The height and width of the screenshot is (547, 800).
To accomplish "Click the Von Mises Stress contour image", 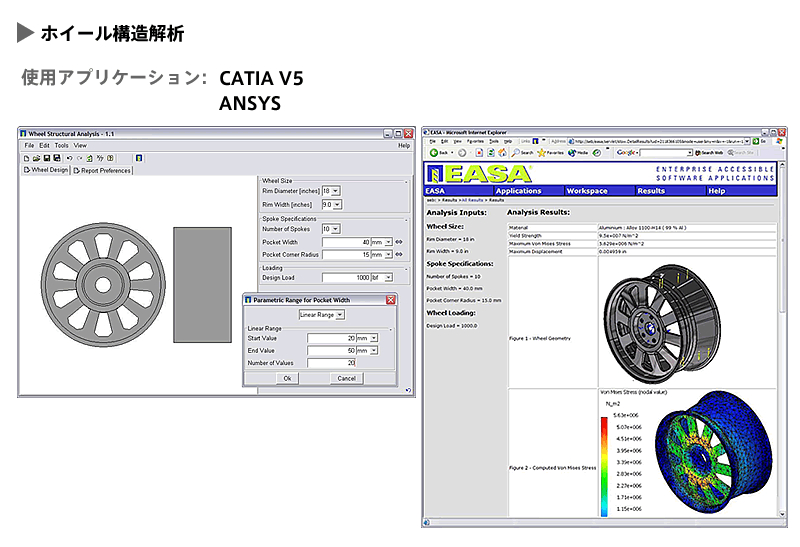I will click(x=713, y=453).
